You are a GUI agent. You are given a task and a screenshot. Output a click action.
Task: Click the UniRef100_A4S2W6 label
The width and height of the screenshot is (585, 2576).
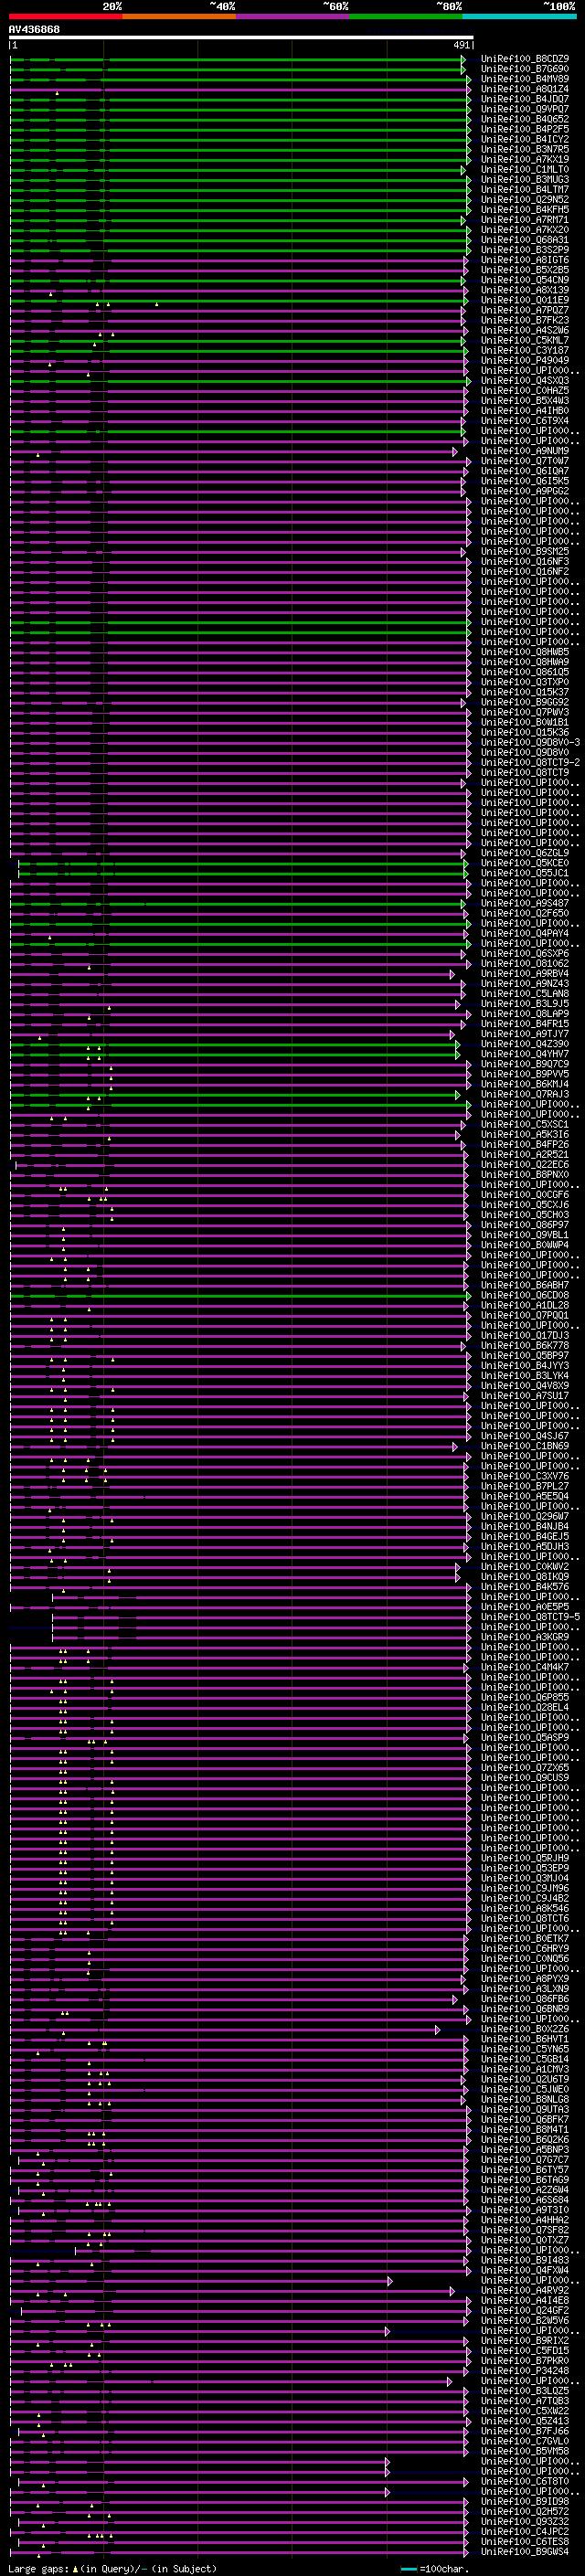525,330
